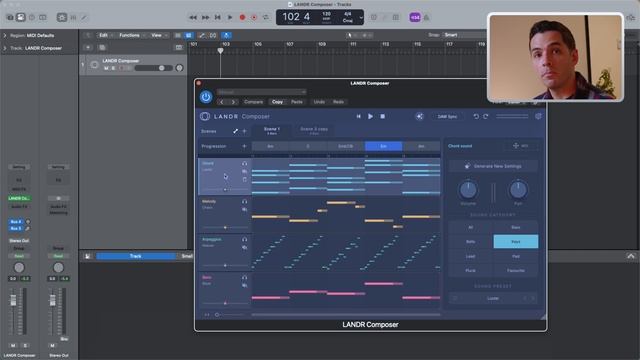Toggle Logic's Cycle button
Viewport: 640px width, 360px height.
pyautogui.click(x=266, y=18)
